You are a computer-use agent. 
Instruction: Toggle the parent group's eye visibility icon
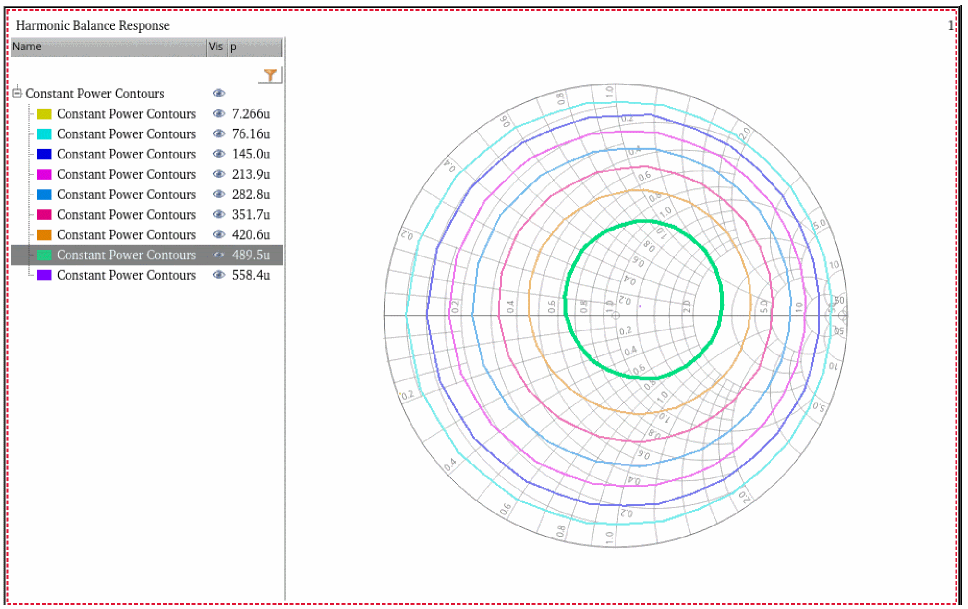tap(219, 94)
